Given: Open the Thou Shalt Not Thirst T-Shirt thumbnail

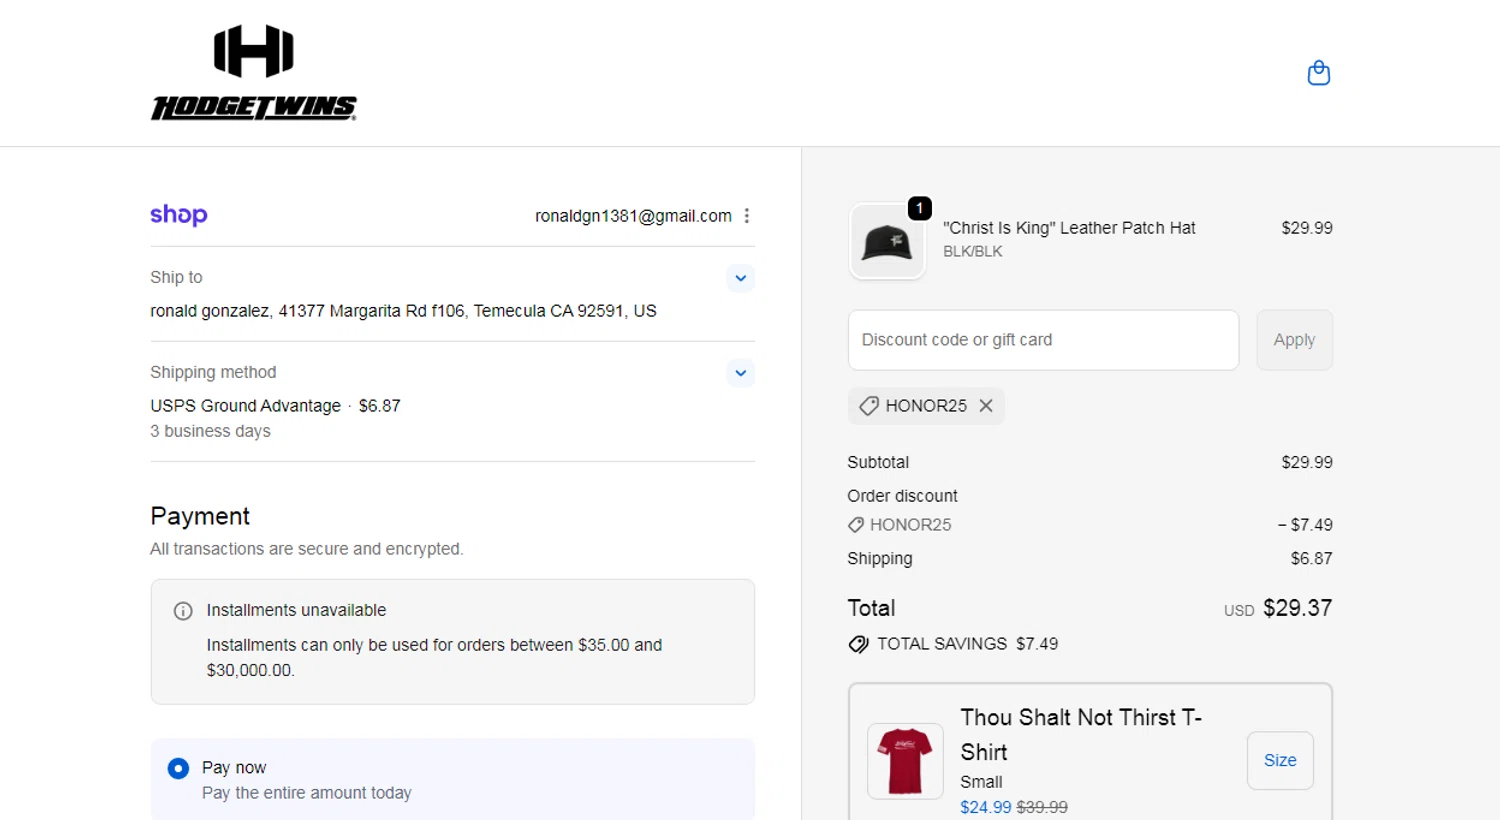Looking at the screenshot, I should pyautogui.click(x=905, y=761).
